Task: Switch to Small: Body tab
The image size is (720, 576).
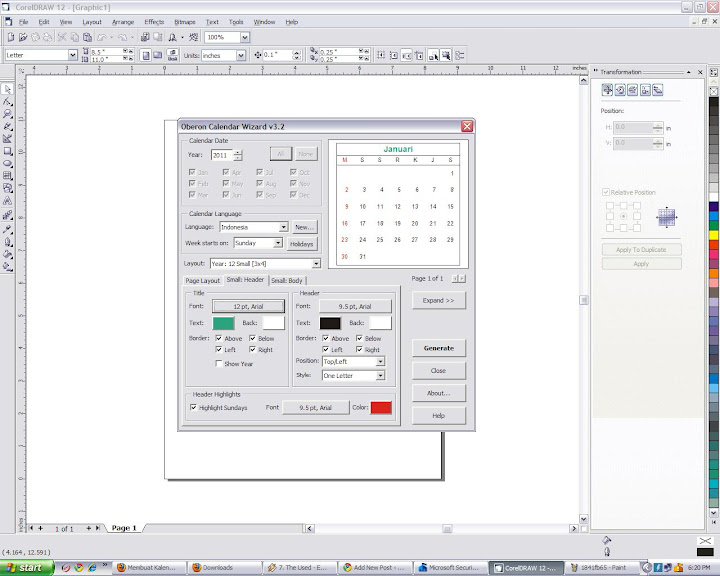Action: 287,281
